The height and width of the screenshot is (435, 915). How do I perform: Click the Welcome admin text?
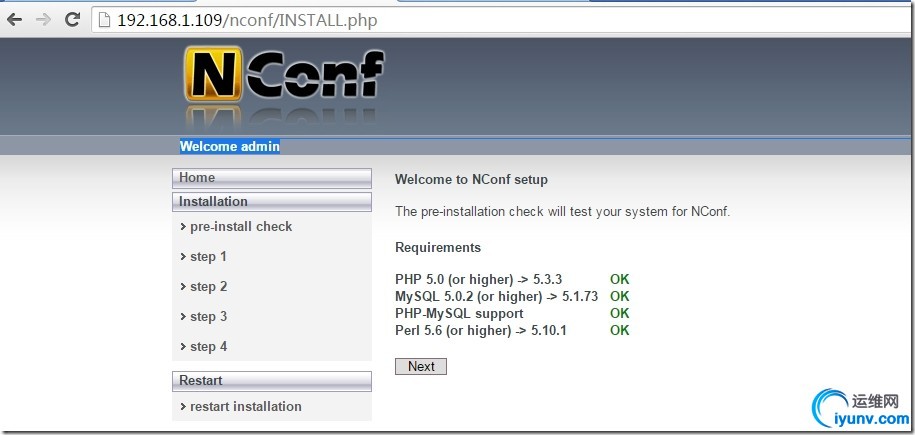tap(229, 147)
